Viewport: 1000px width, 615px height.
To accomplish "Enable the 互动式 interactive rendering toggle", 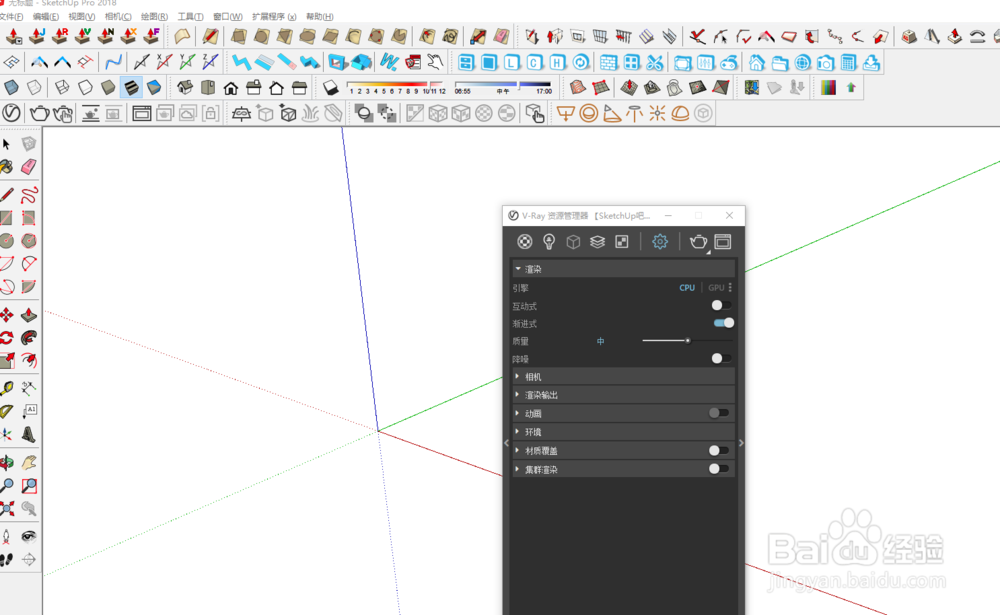I will point(722,305).
